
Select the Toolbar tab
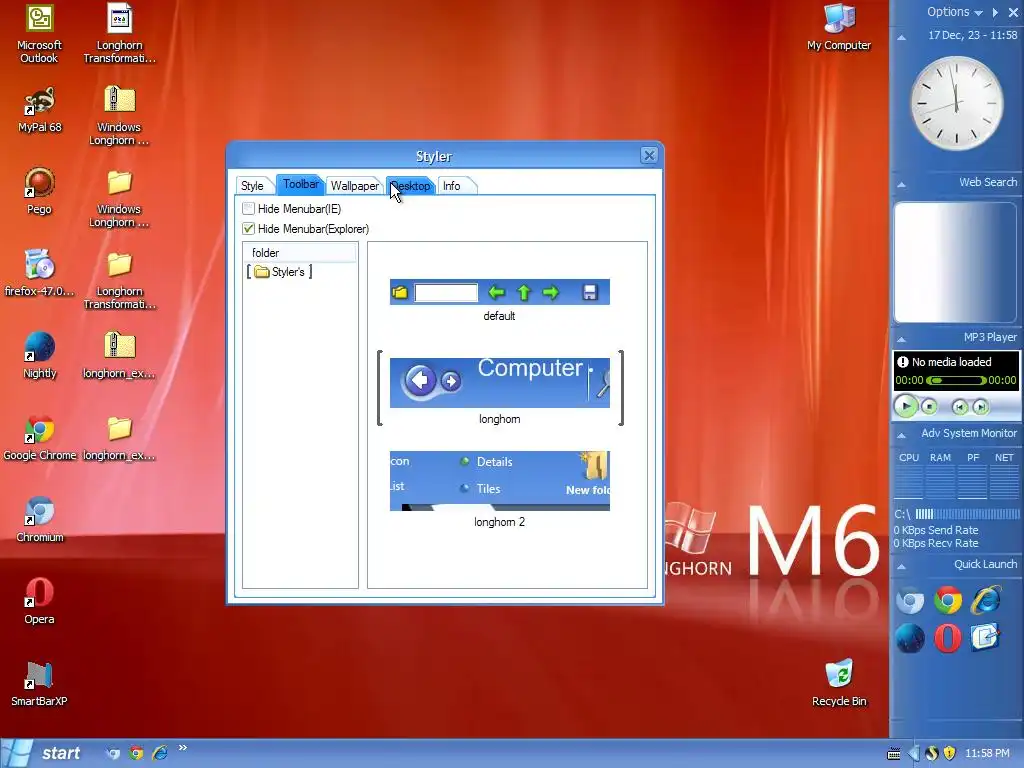300,185
